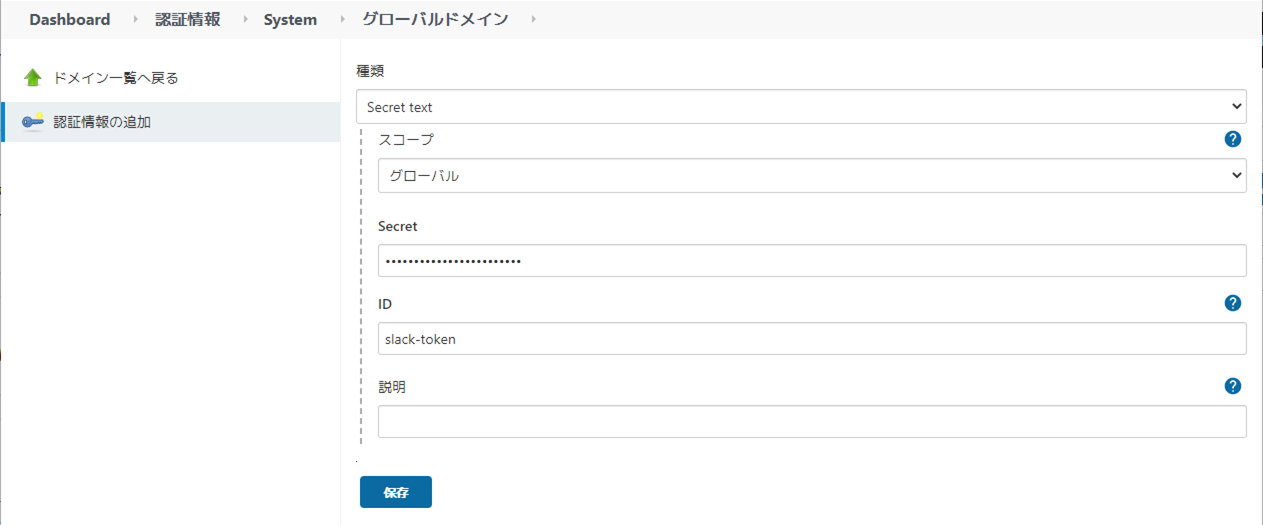Focus the Secret password field
The width and height of the screenshot is (1263, 525).
pos(811,261)
